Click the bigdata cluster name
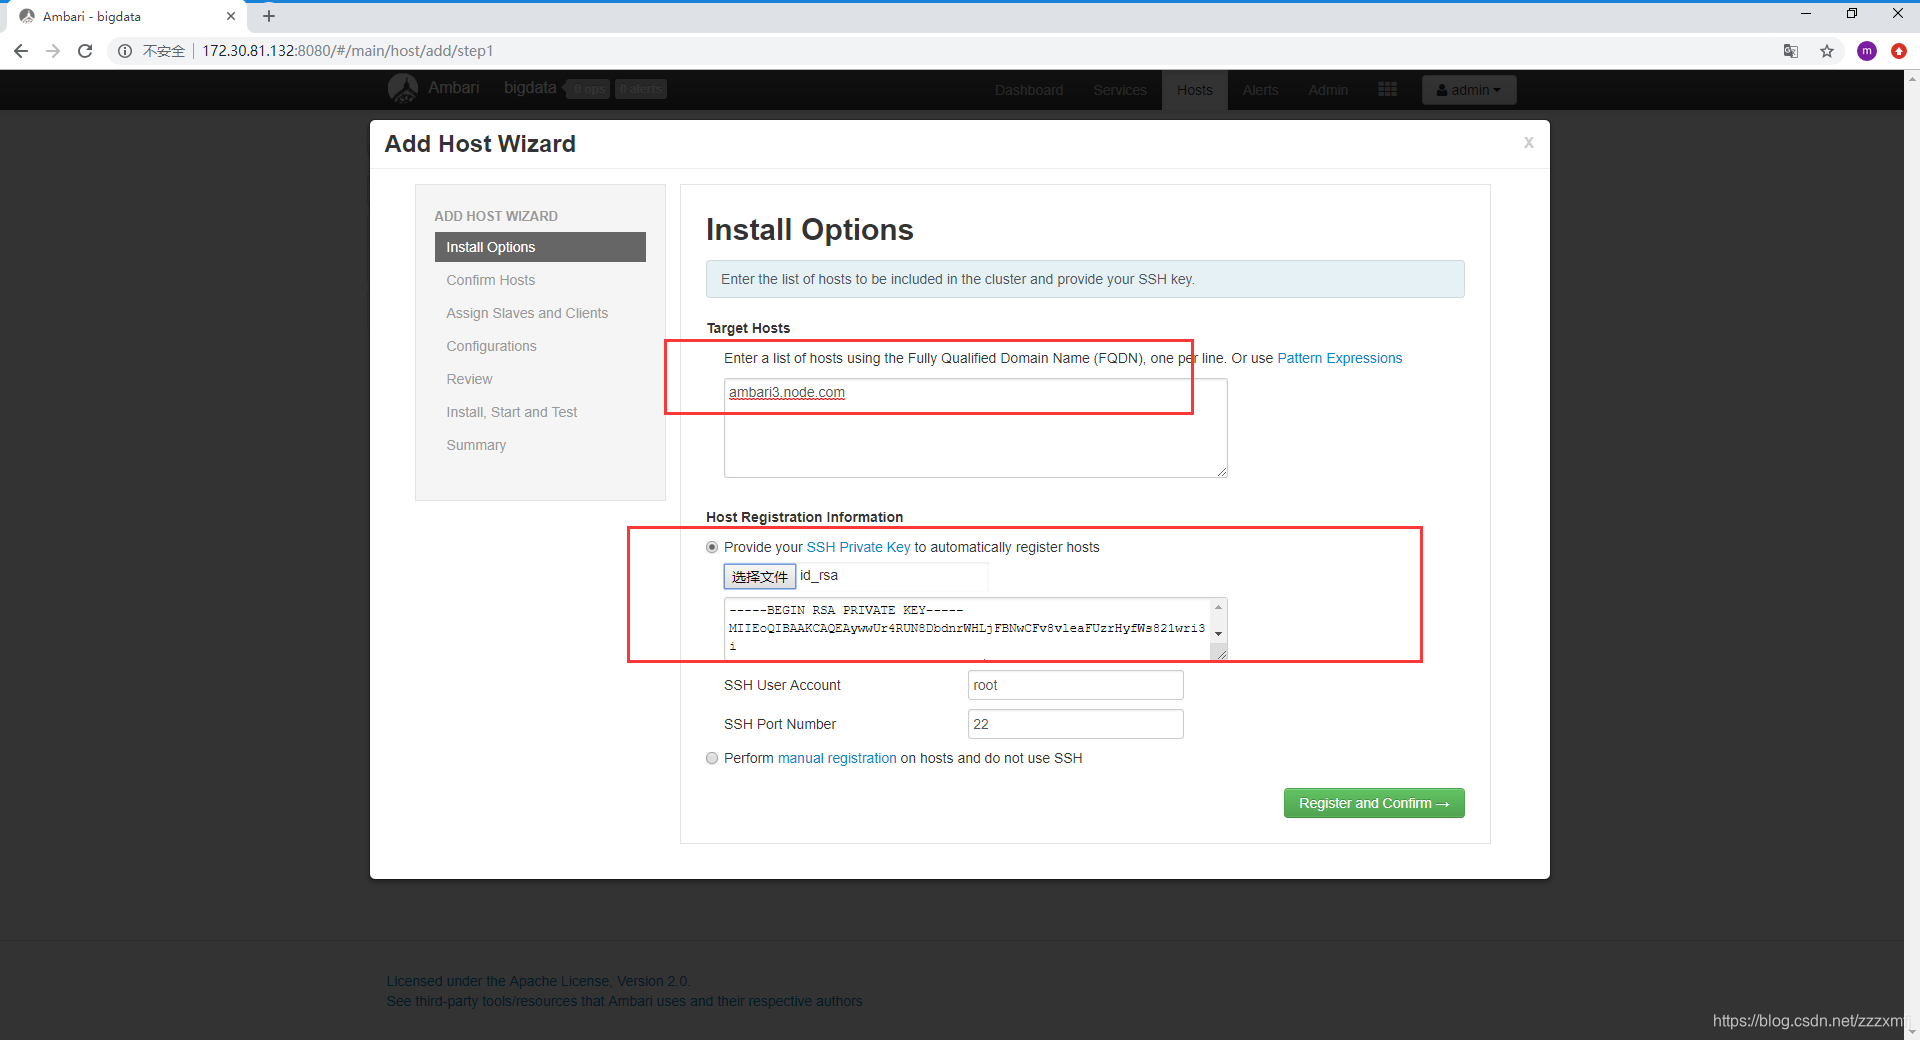 click(530, 88)
